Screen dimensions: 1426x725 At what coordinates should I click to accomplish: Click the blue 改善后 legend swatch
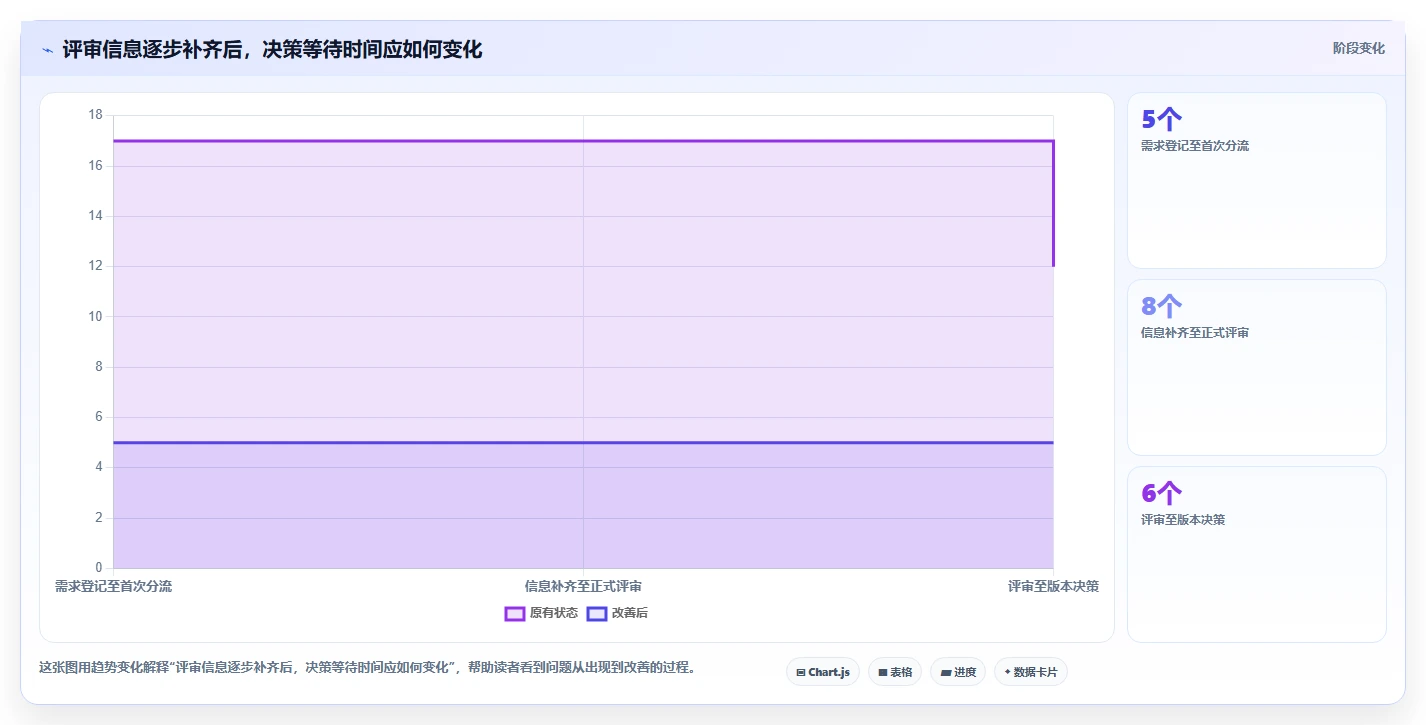coord(597,613)
